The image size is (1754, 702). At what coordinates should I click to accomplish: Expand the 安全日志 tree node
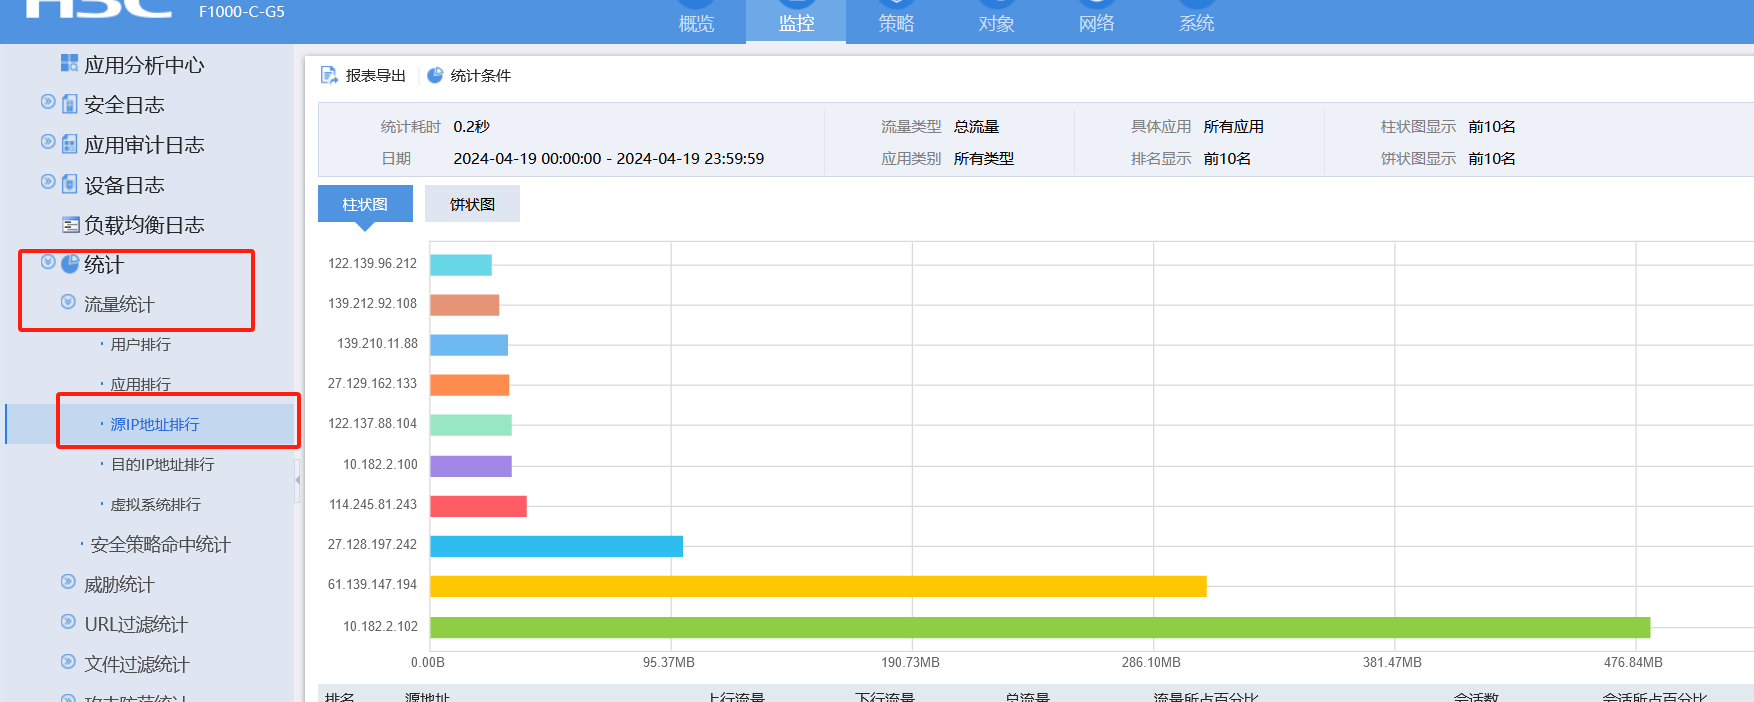coord(48,101)
